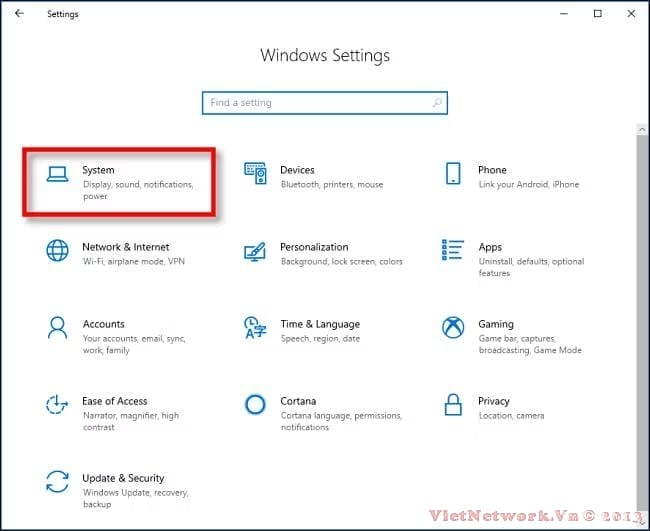
Task: Click Update & Security refresh icon
Action: click(58, 481)
